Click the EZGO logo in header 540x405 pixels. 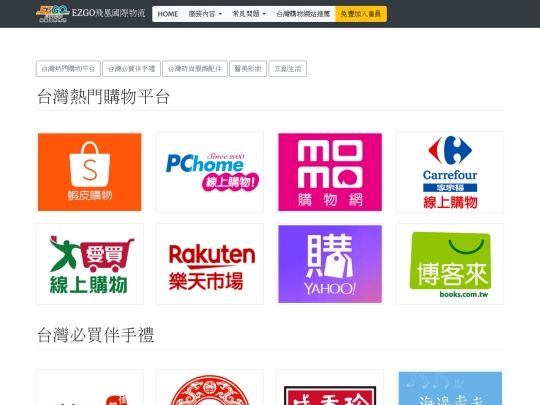click(x=53, y=14)
